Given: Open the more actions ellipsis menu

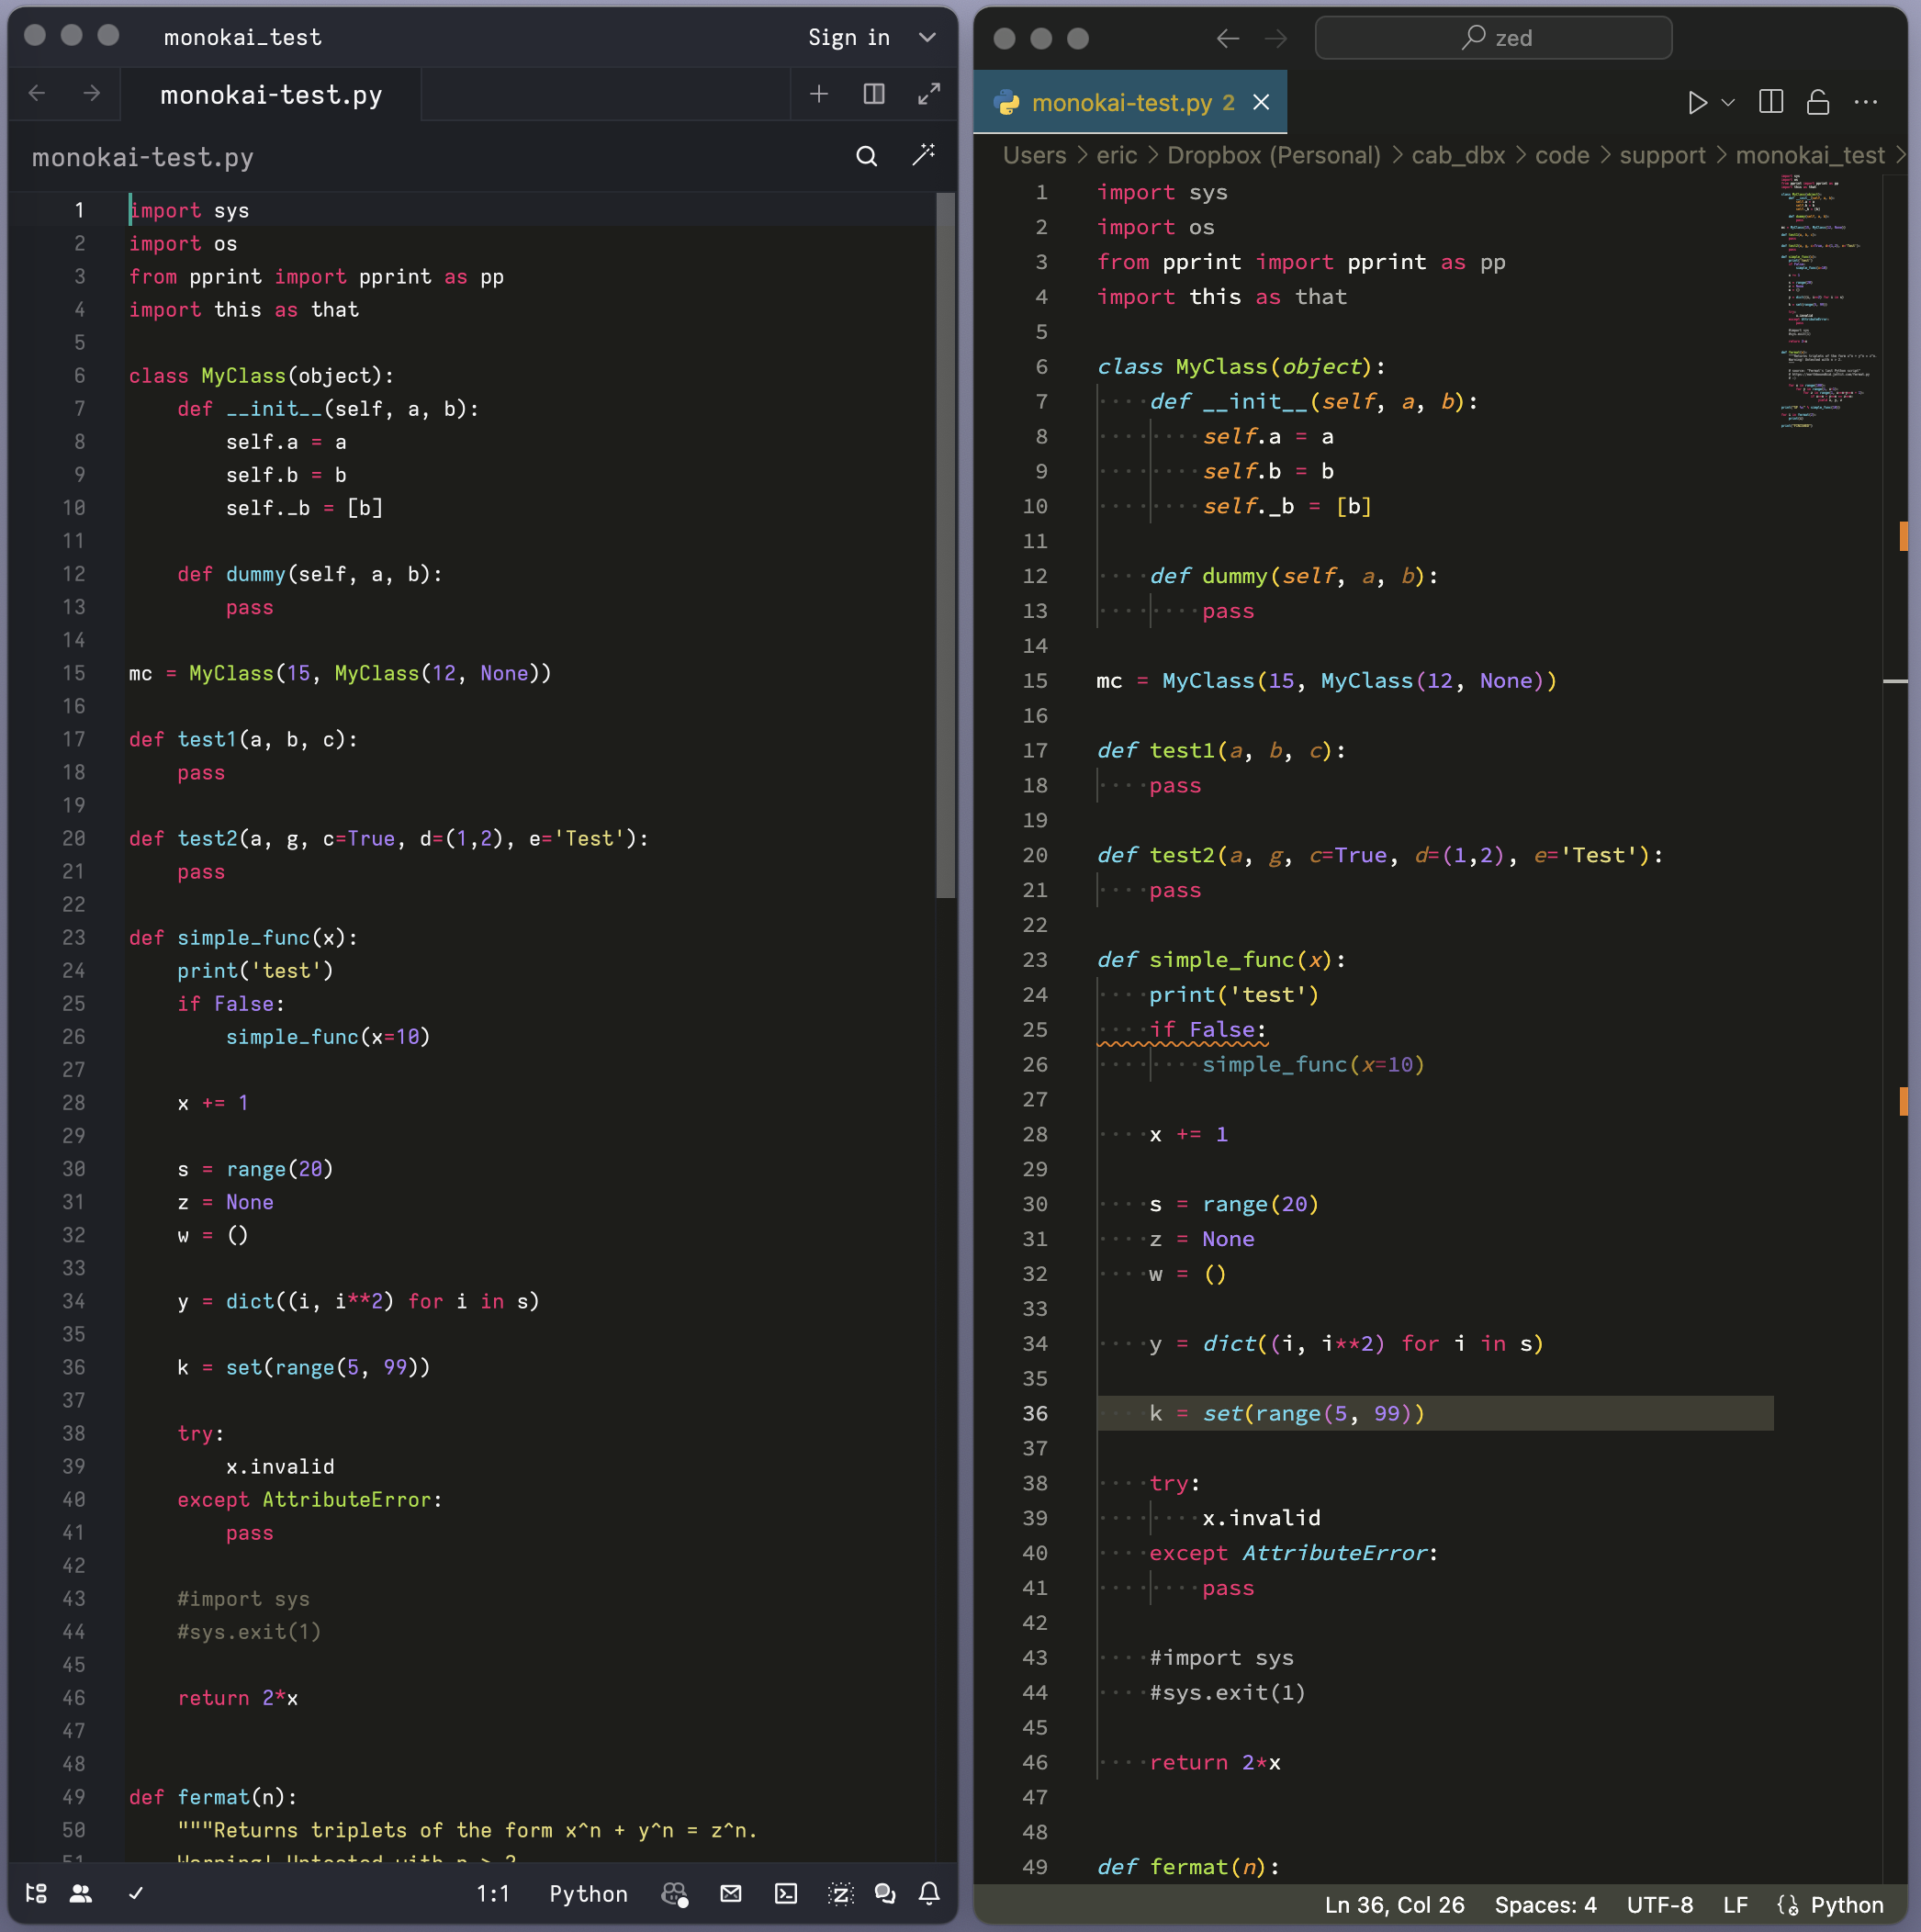Looking at the screenshot, I should coord(1866,102).
